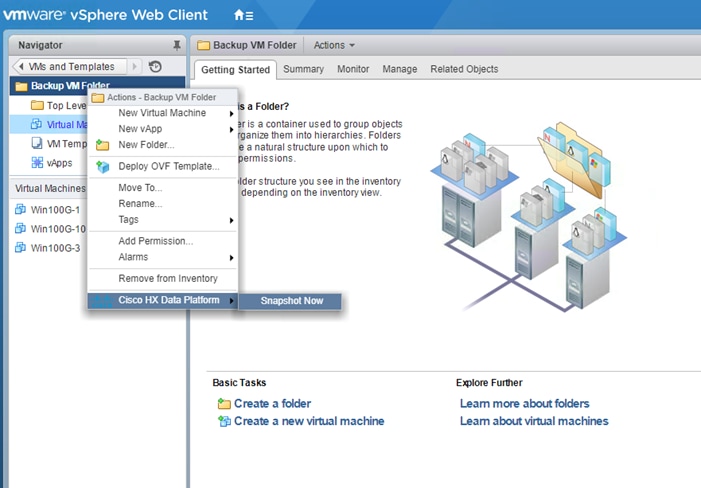Open Learn more about folders link
701x488 pixels.
click(x=524, y=404)
